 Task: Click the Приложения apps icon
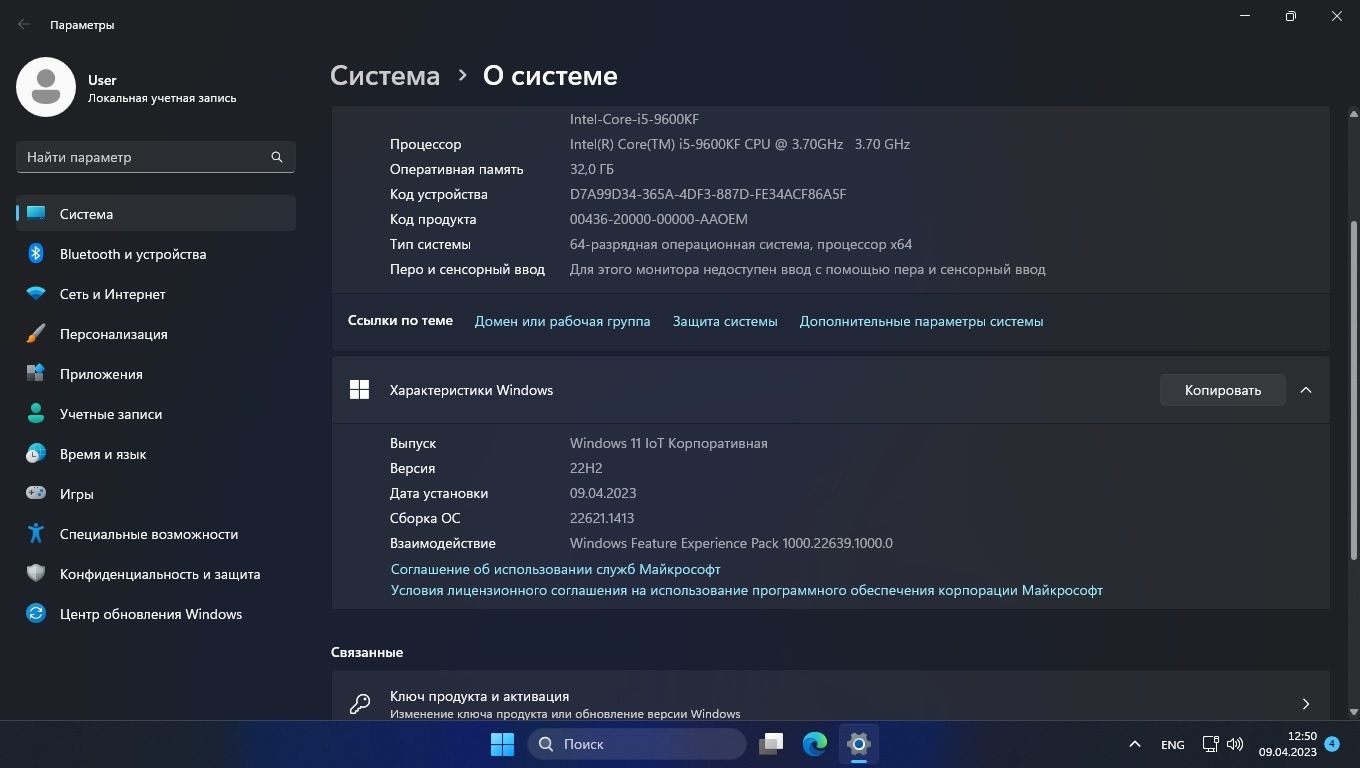point(36,374)
